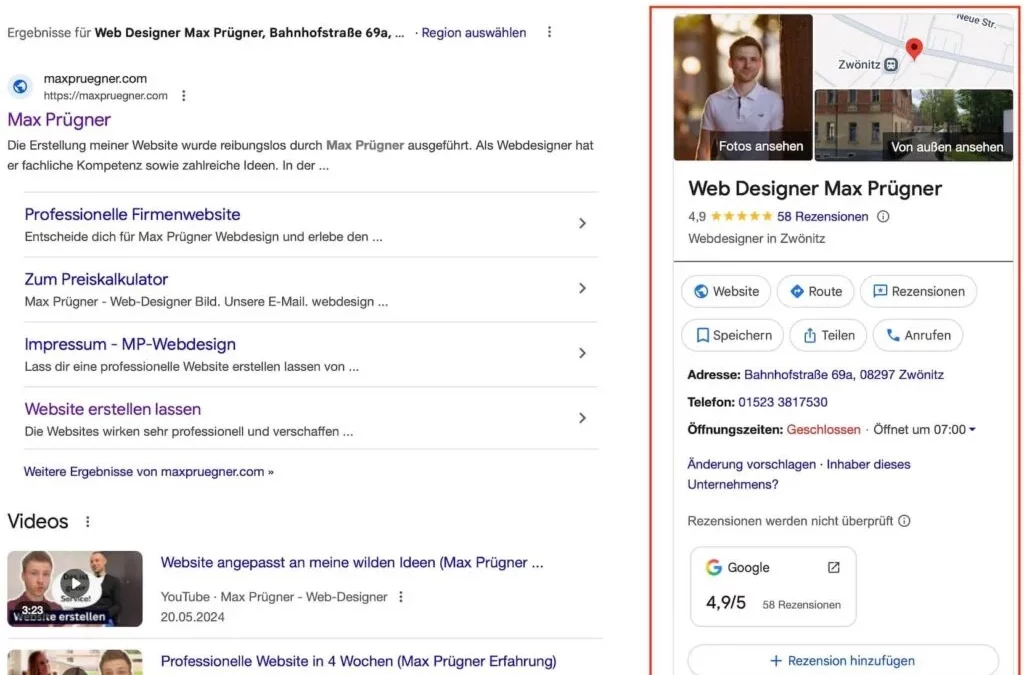Click the 58 Rezensionen link under the business name

[x=822, y=216]
